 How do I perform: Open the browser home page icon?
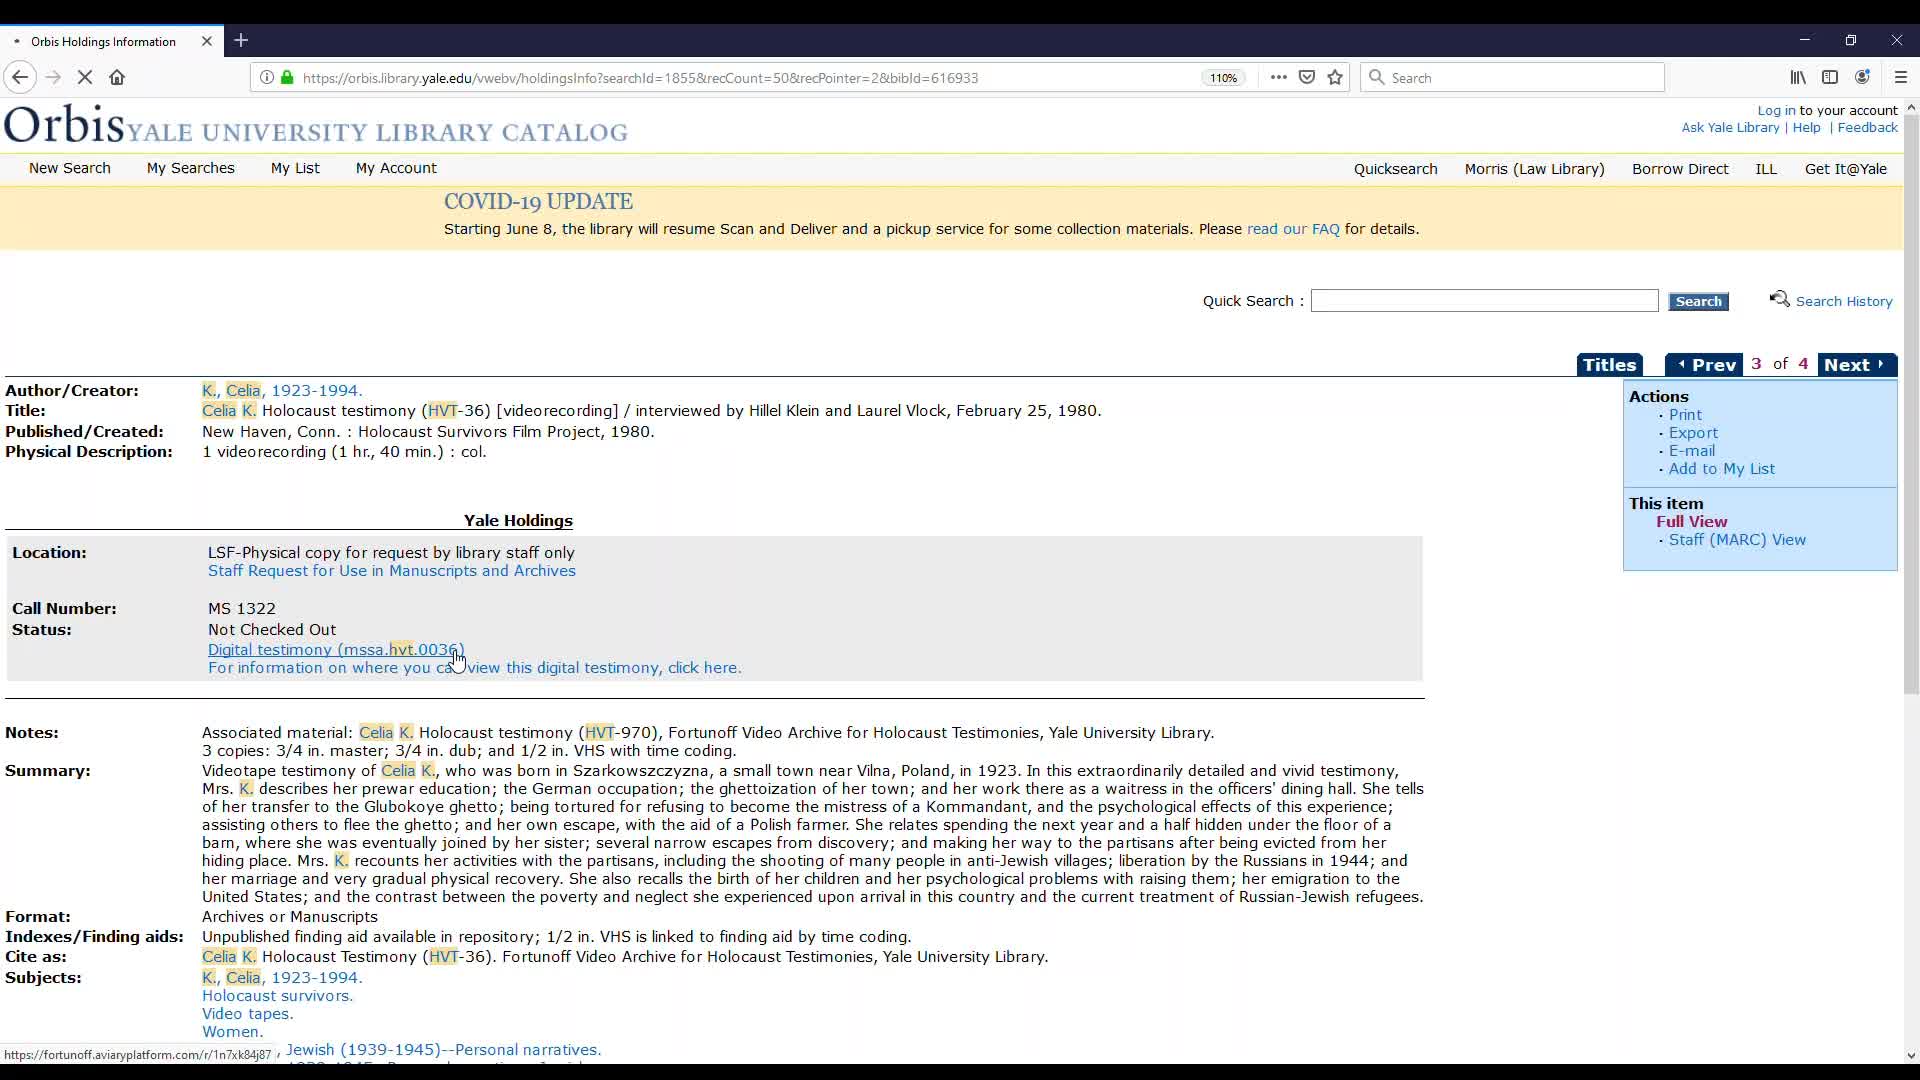117,78
